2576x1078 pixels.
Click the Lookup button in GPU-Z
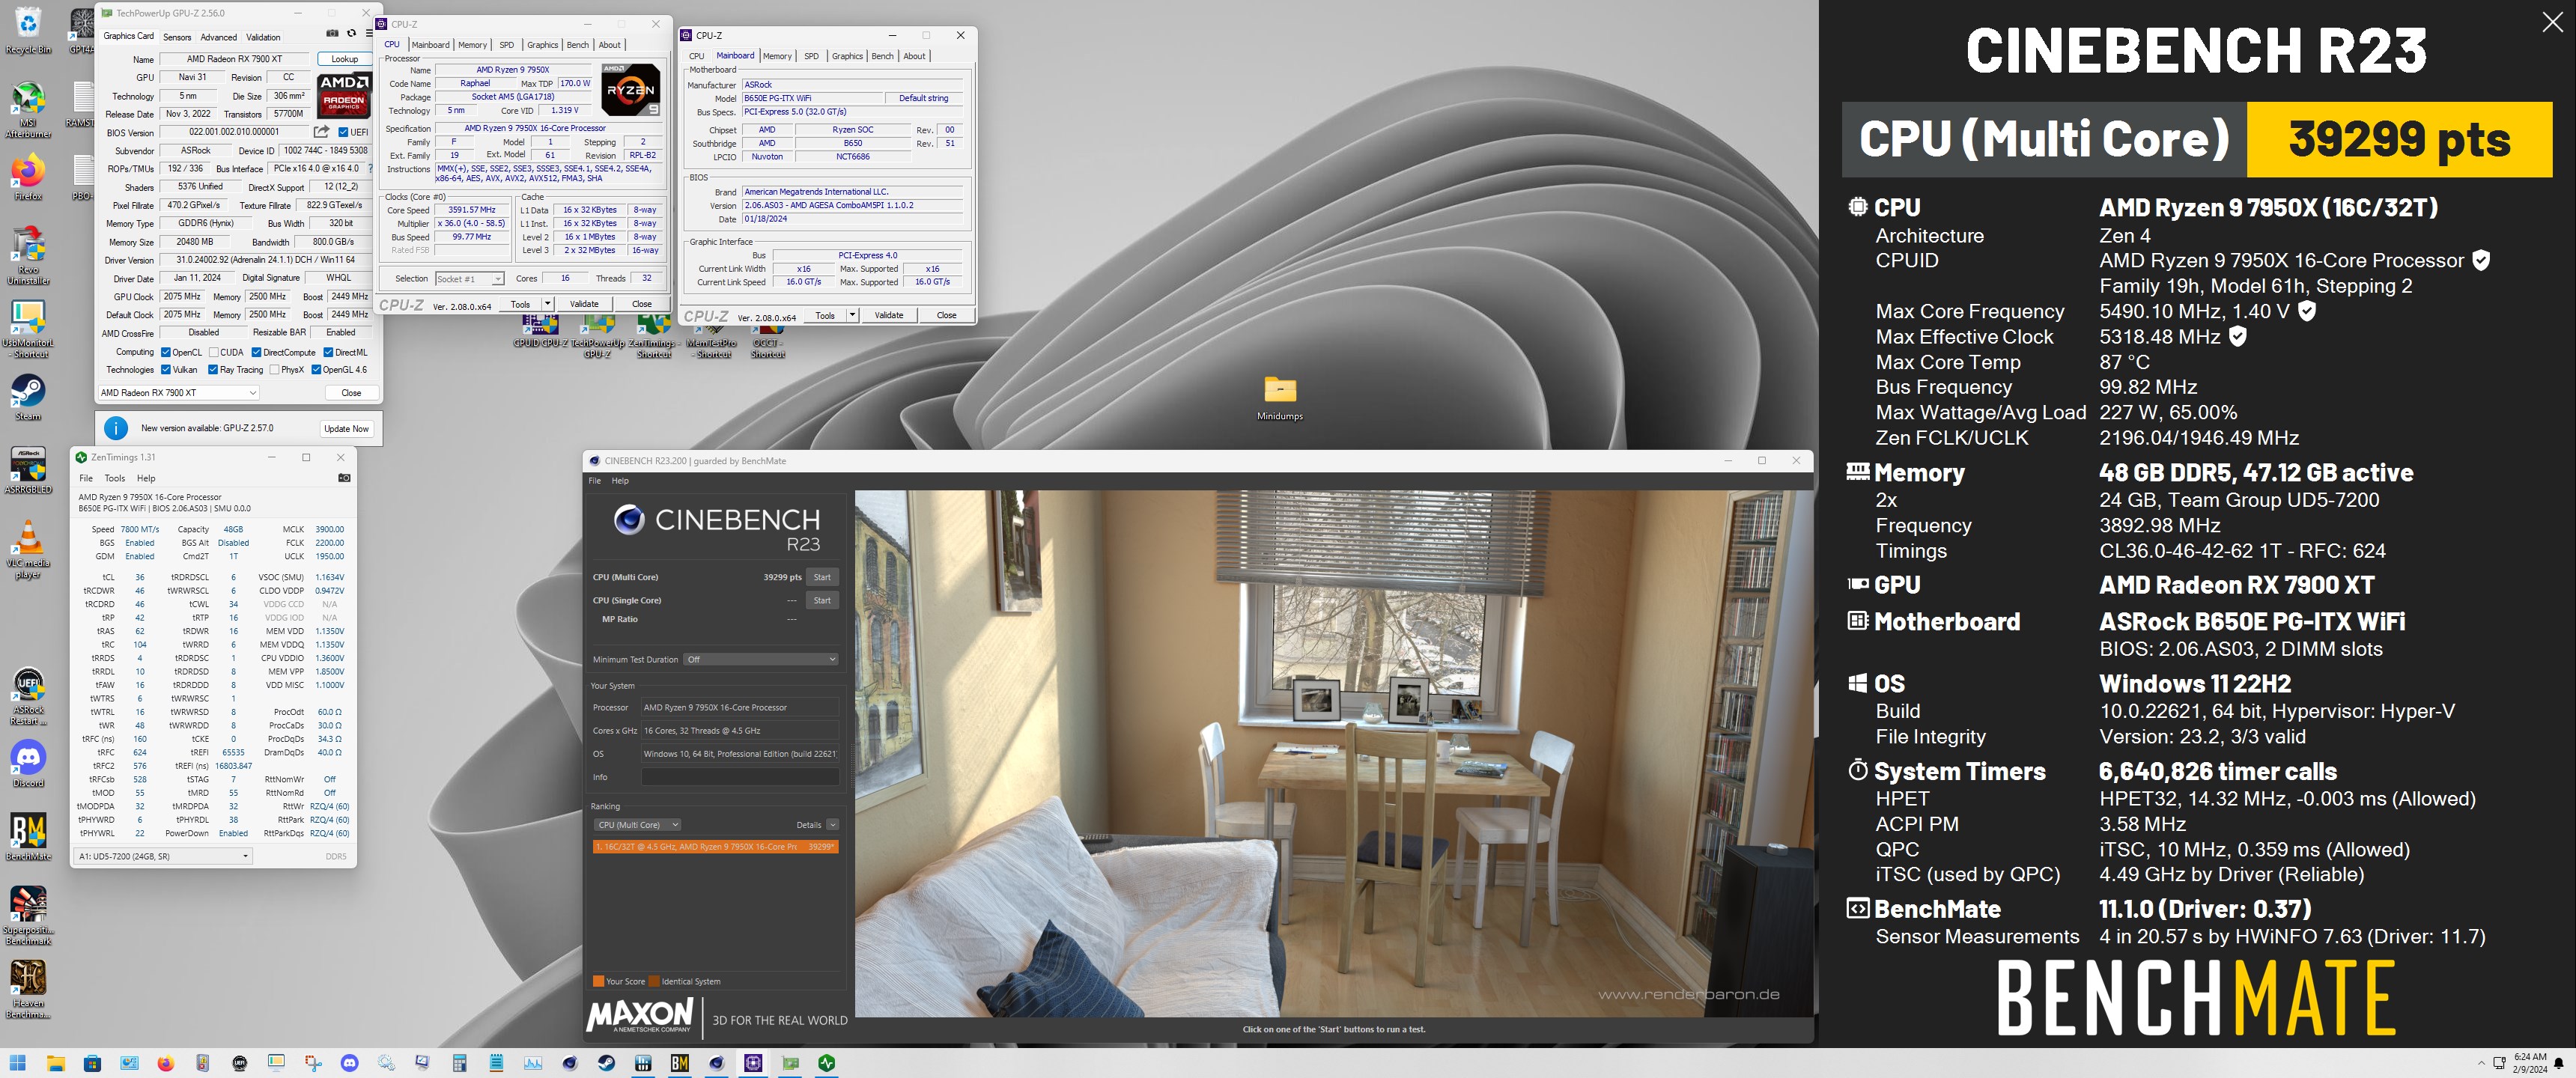(345, 59)
